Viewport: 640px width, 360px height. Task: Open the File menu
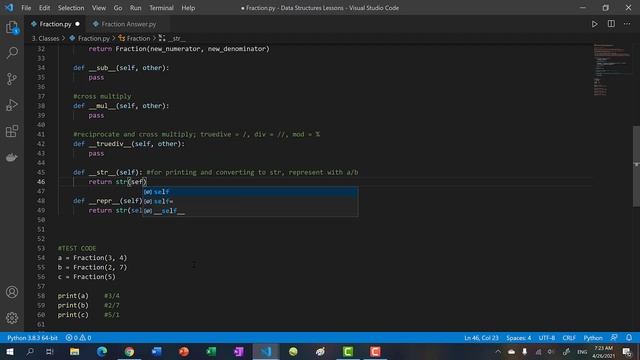click(26, 8)
